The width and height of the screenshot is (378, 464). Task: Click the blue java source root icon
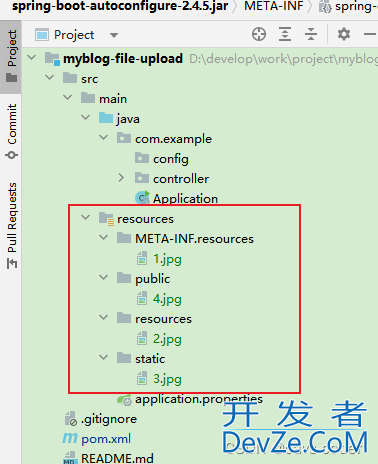pos(106,118)
